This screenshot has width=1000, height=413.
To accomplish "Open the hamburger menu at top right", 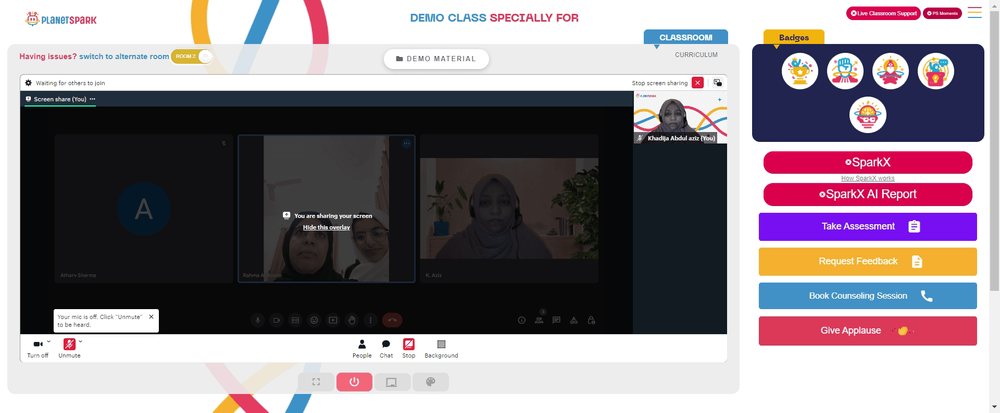I will [974, 13].
